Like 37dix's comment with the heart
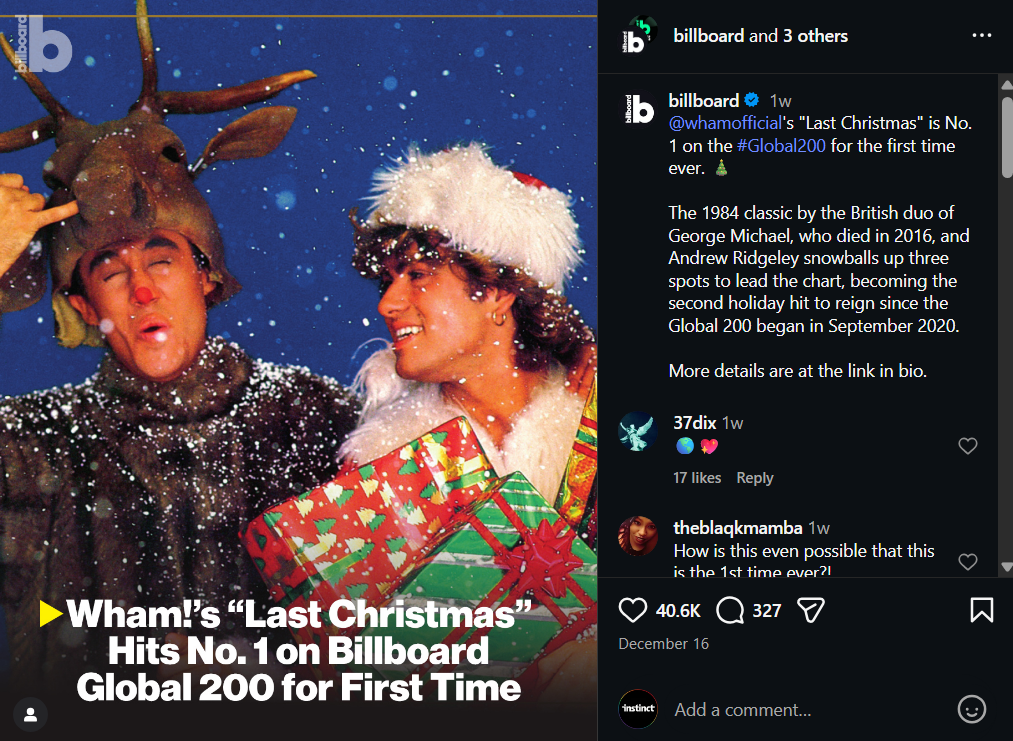The image size is (1013, 741). coord(967,446)
